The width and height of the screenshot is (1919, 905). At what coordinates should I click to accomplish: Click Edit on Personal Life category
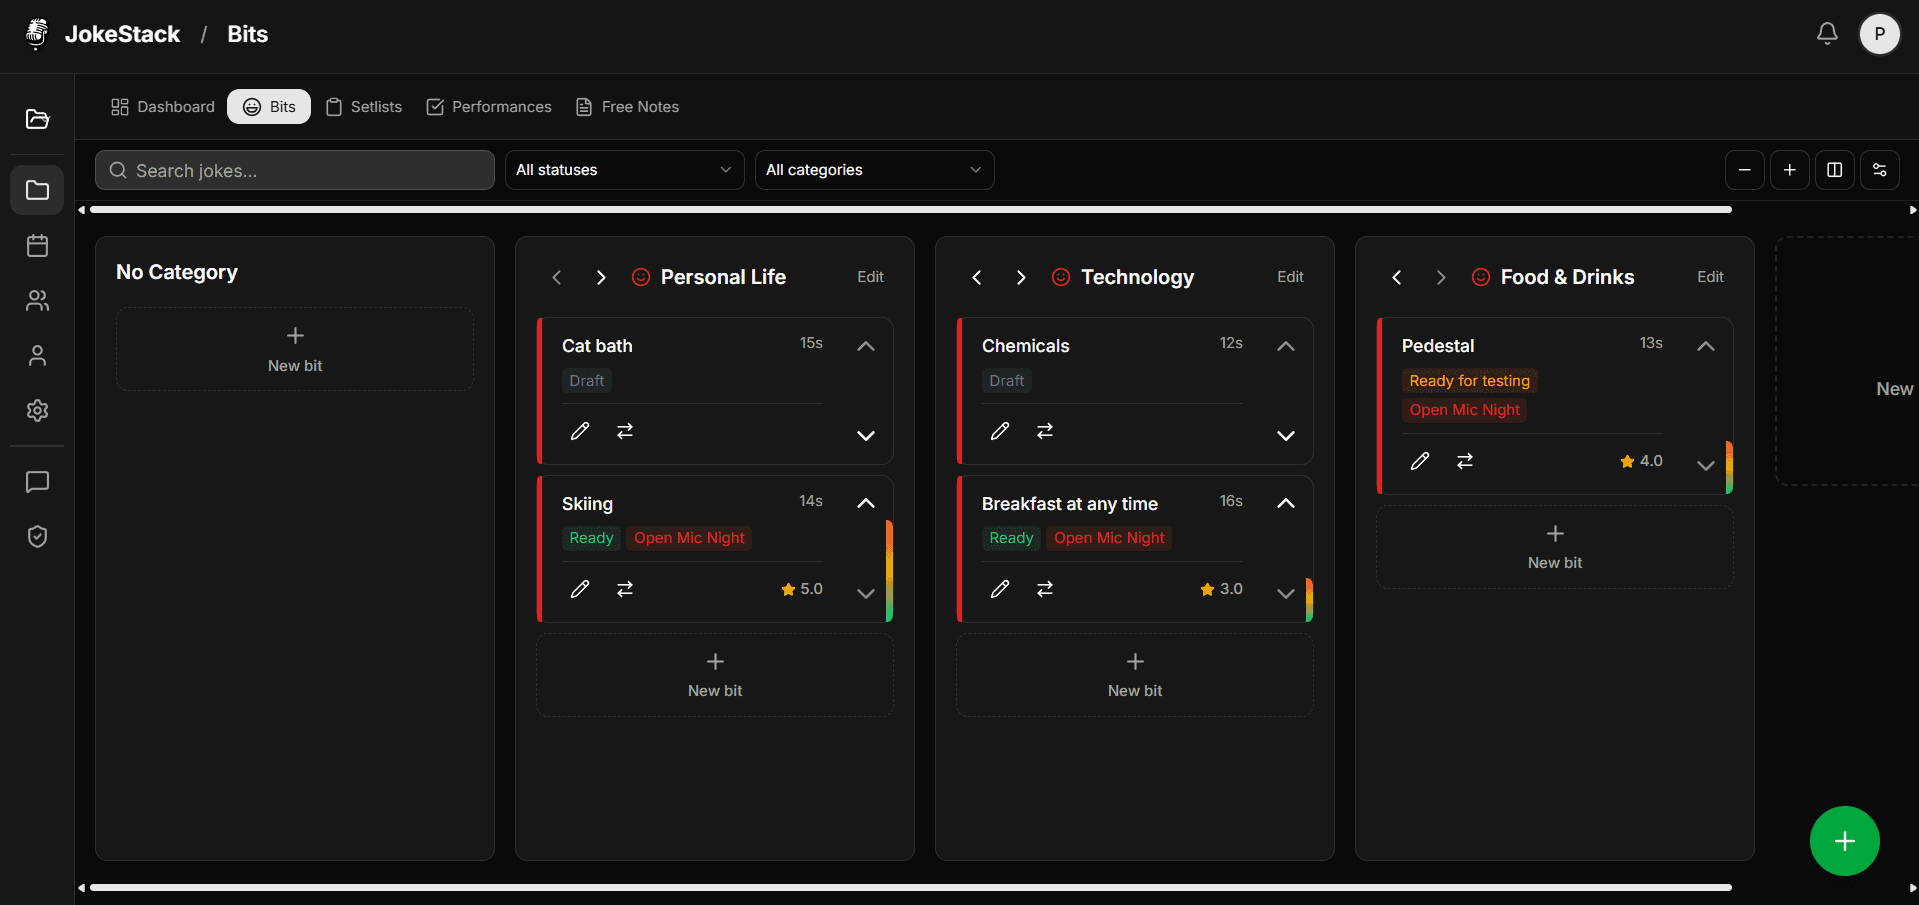[x=870, y=277]
